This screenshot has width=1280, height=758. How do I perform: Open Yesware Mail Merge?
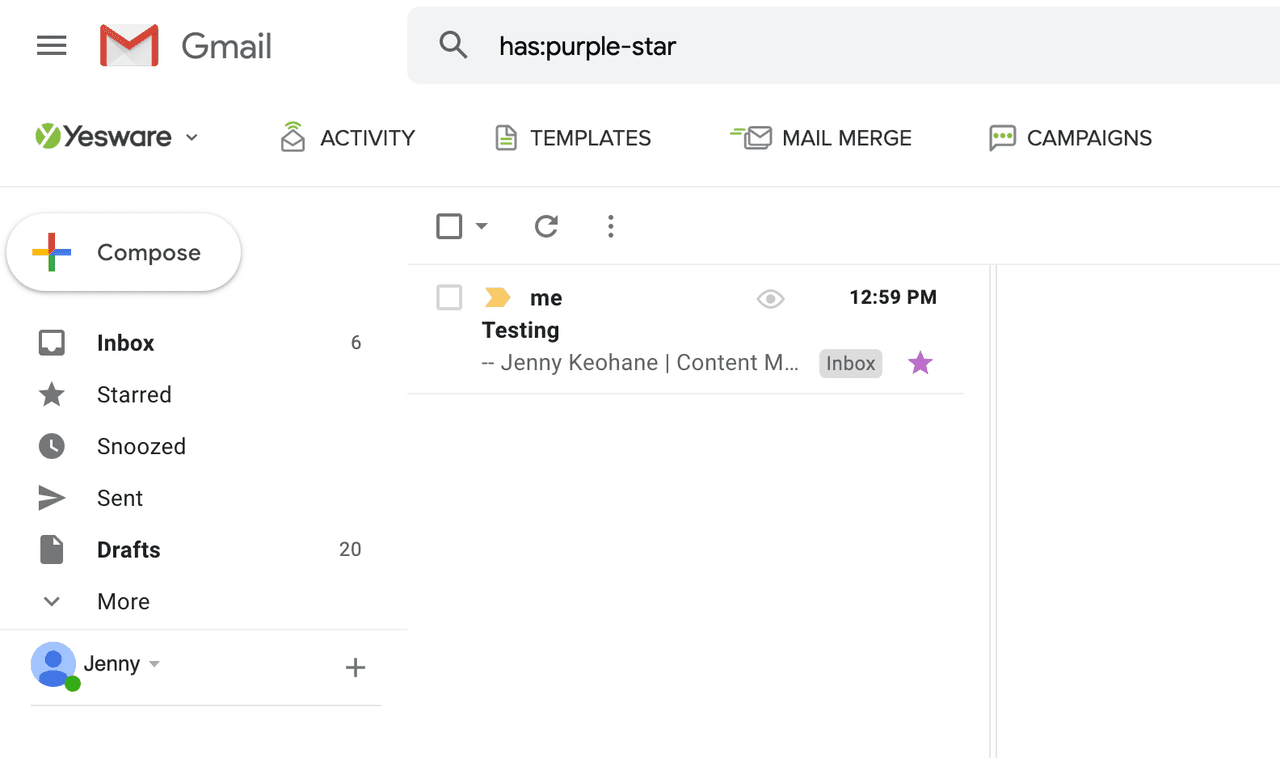click(x=821, y=138)
